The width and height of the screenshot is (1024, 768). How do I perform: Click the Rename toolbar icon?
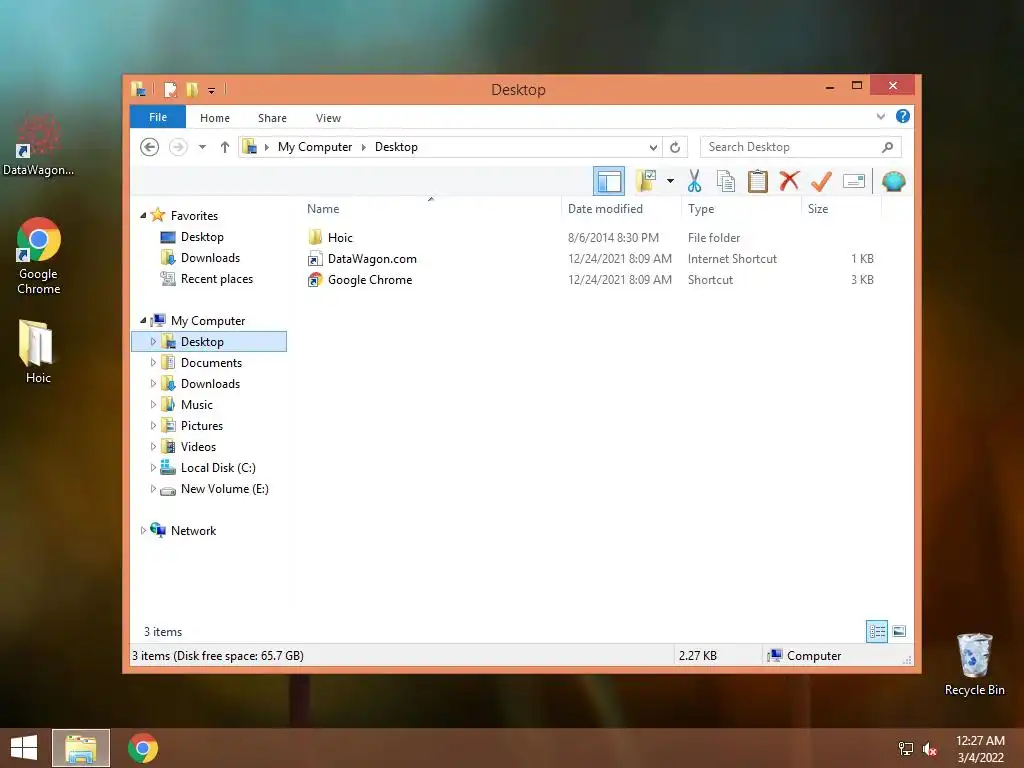(854, 181)
